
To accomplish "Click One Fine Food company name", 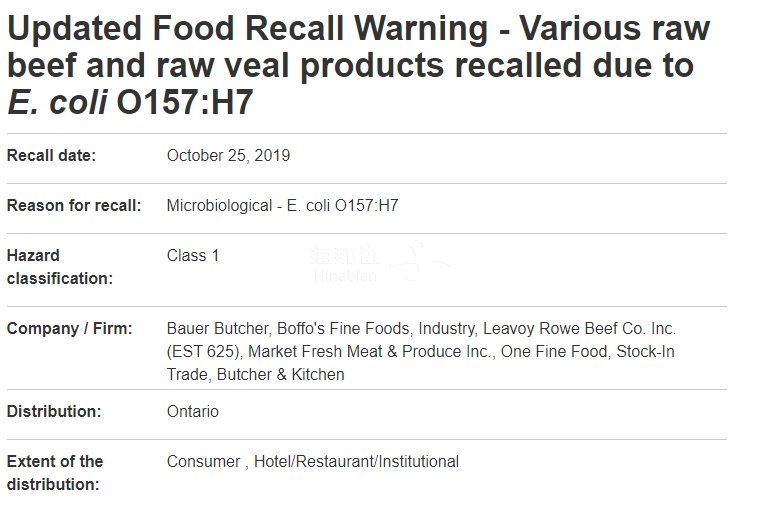I will [x=554, y=351].
